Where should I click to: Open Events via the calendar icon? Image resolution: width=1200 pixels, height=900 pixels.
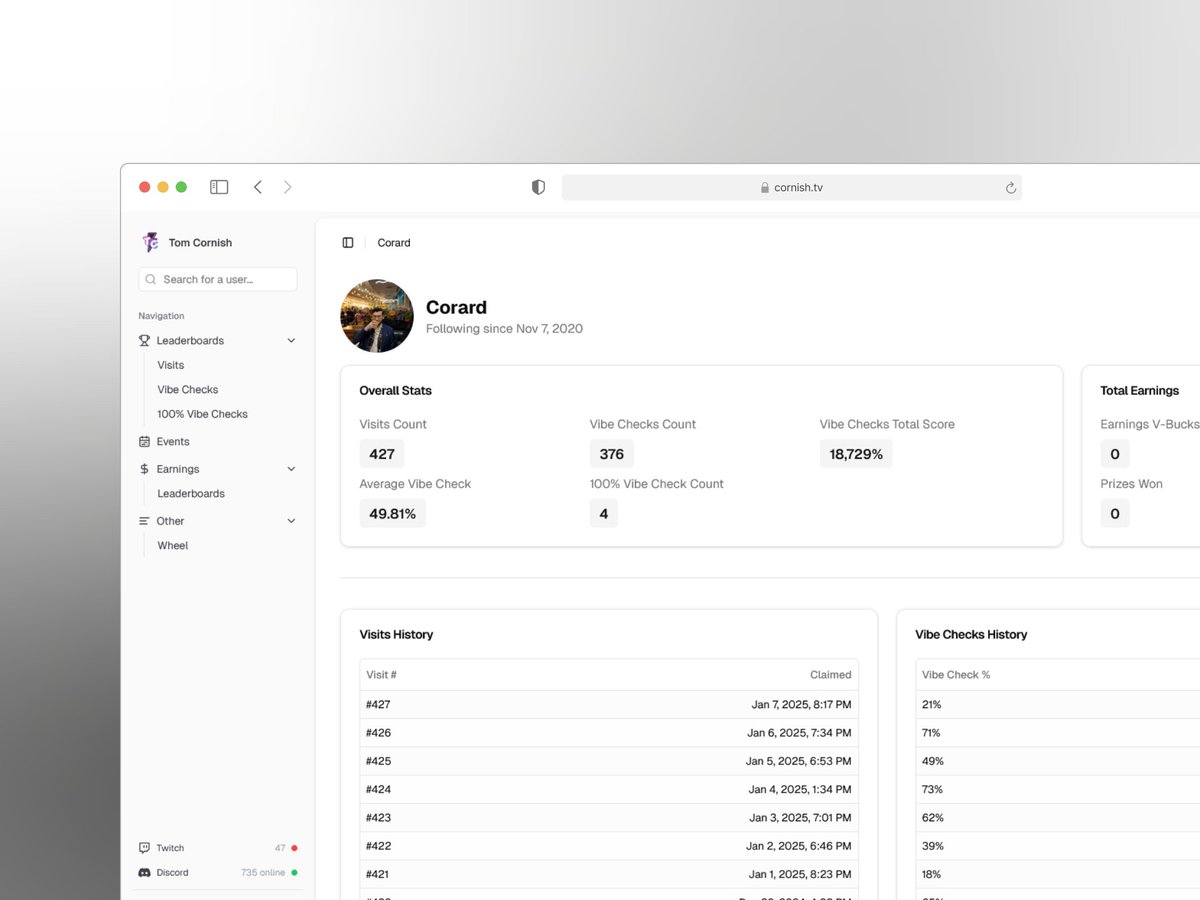[x=145, y=441]
